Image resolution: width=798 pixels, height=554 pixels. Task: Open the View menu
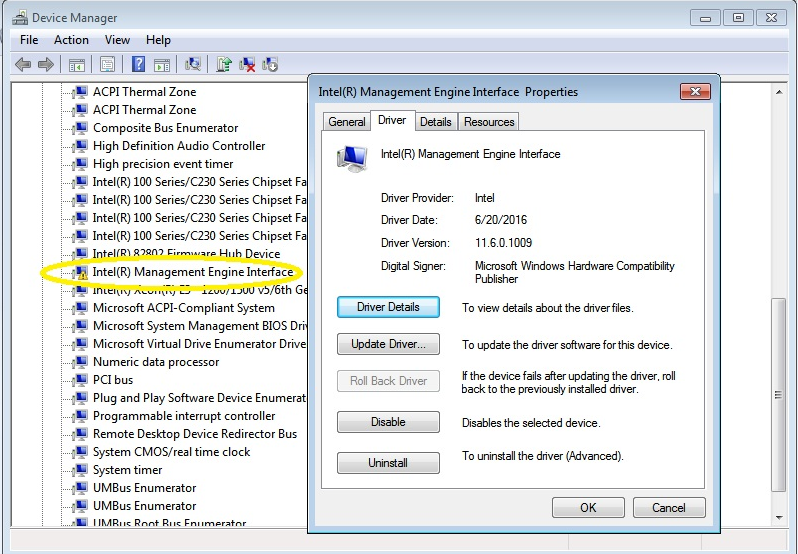pyautogui.click(x=117, y=40)
